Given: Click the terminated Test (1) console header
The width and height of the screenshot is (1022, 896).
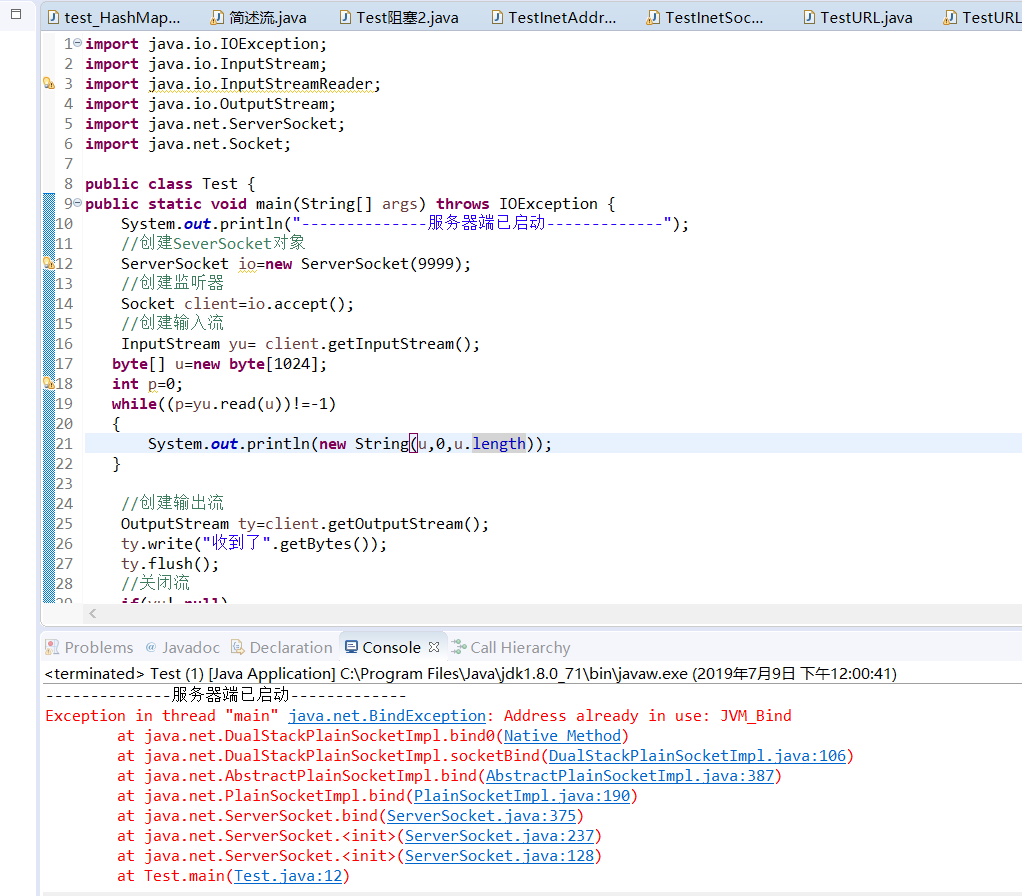Looking at the screenshot, I should pyautogui.click(x=470, y=673).
